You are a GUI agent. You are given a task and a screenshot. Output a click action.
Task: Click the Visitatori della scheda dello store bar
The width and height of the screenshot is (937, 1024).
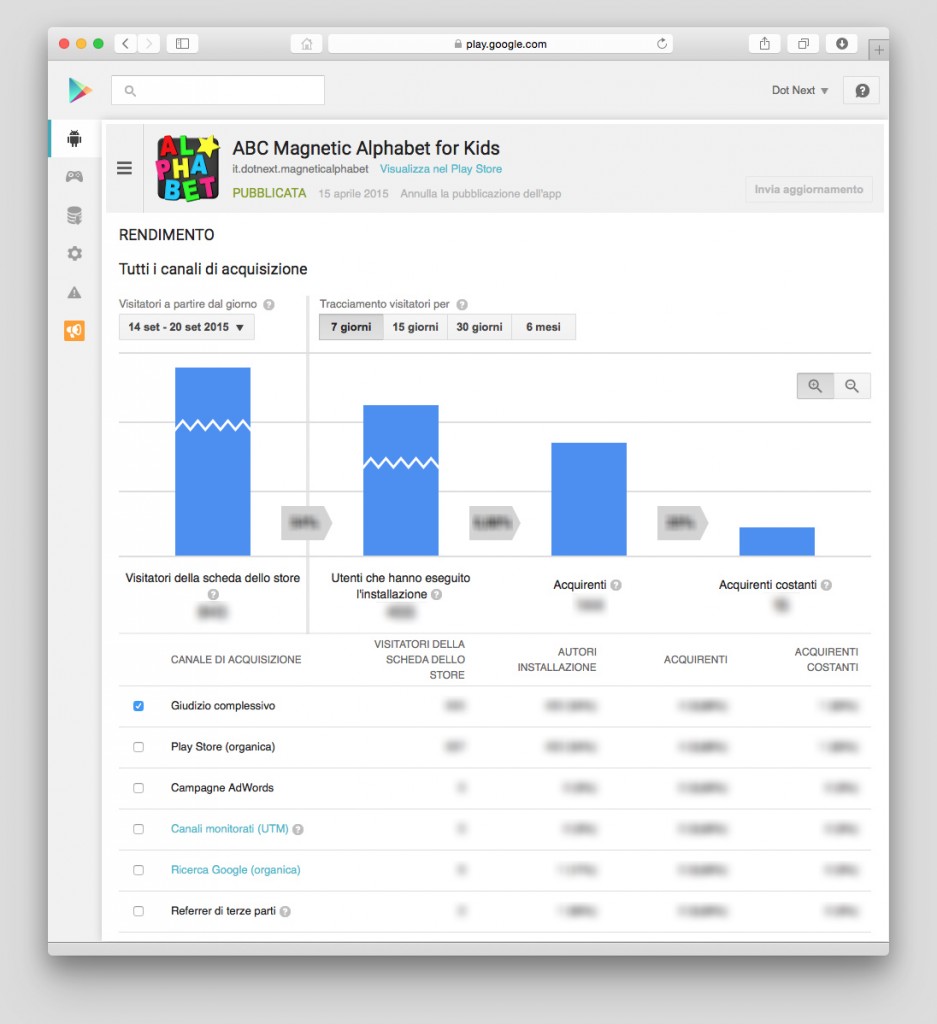click(x=213, y=462)
